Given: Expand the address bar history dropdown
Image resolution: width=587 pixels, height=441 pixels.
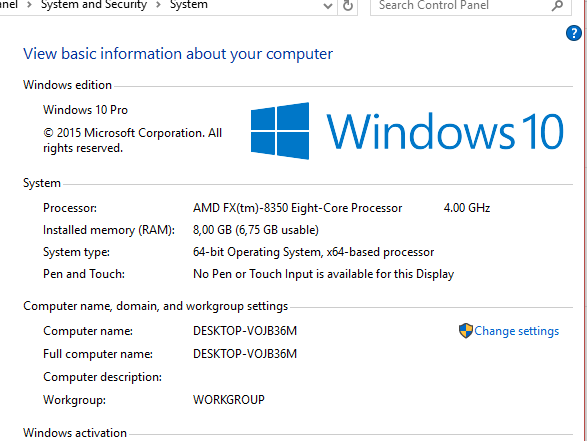Looking at the screenshot, I should pyautogui.click(x=328, y=6).
